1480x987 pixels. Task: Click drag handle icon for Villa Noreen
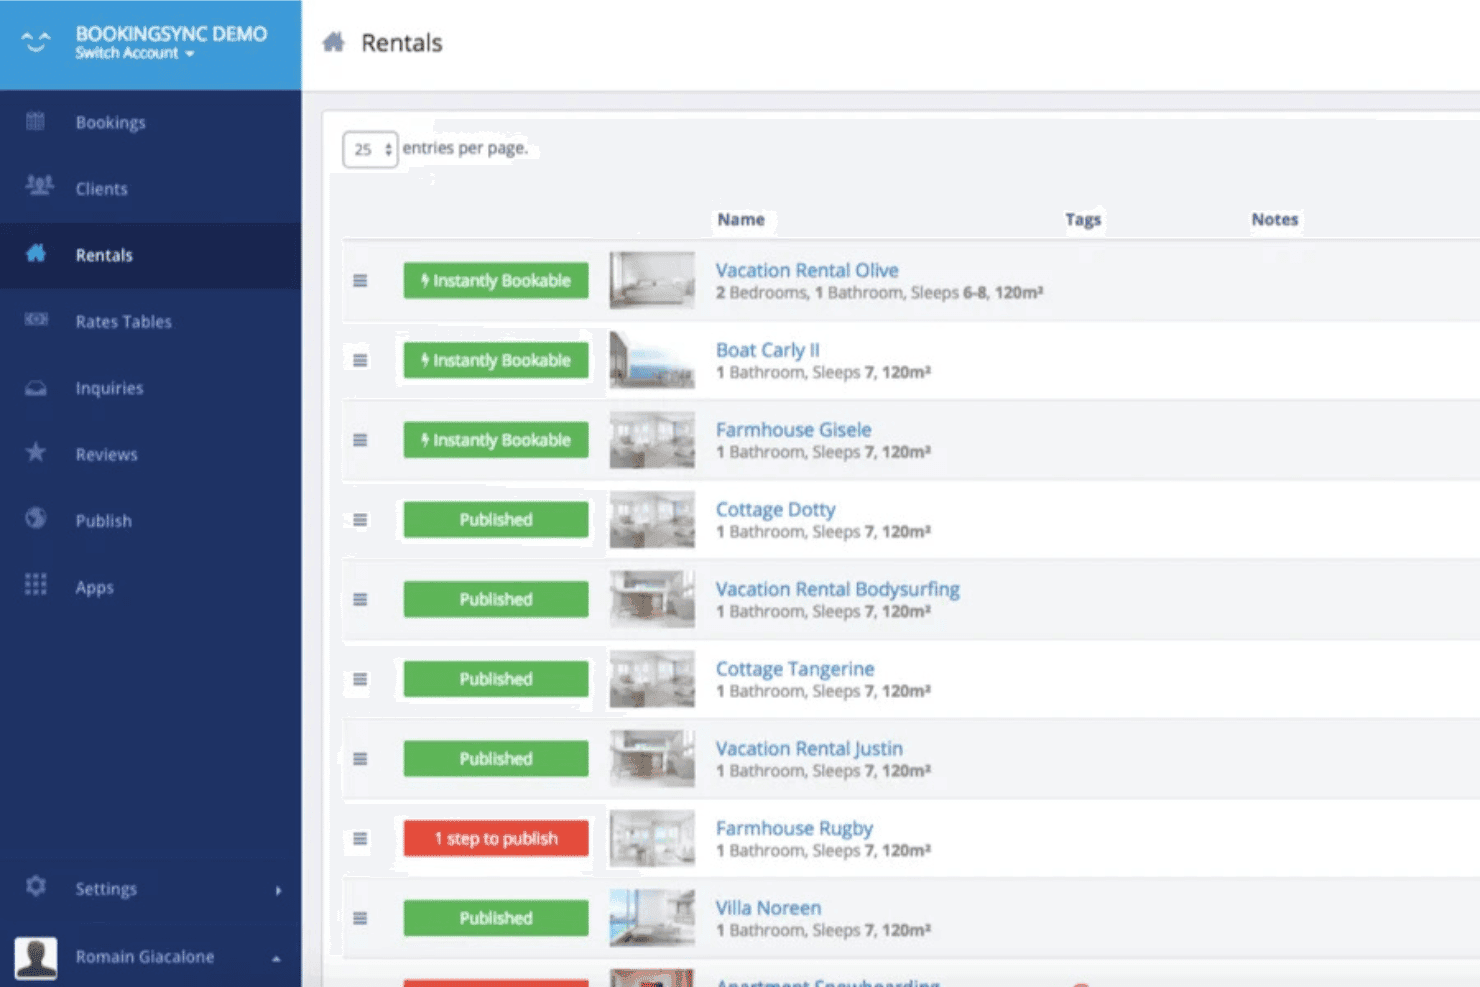click(360, 918)
